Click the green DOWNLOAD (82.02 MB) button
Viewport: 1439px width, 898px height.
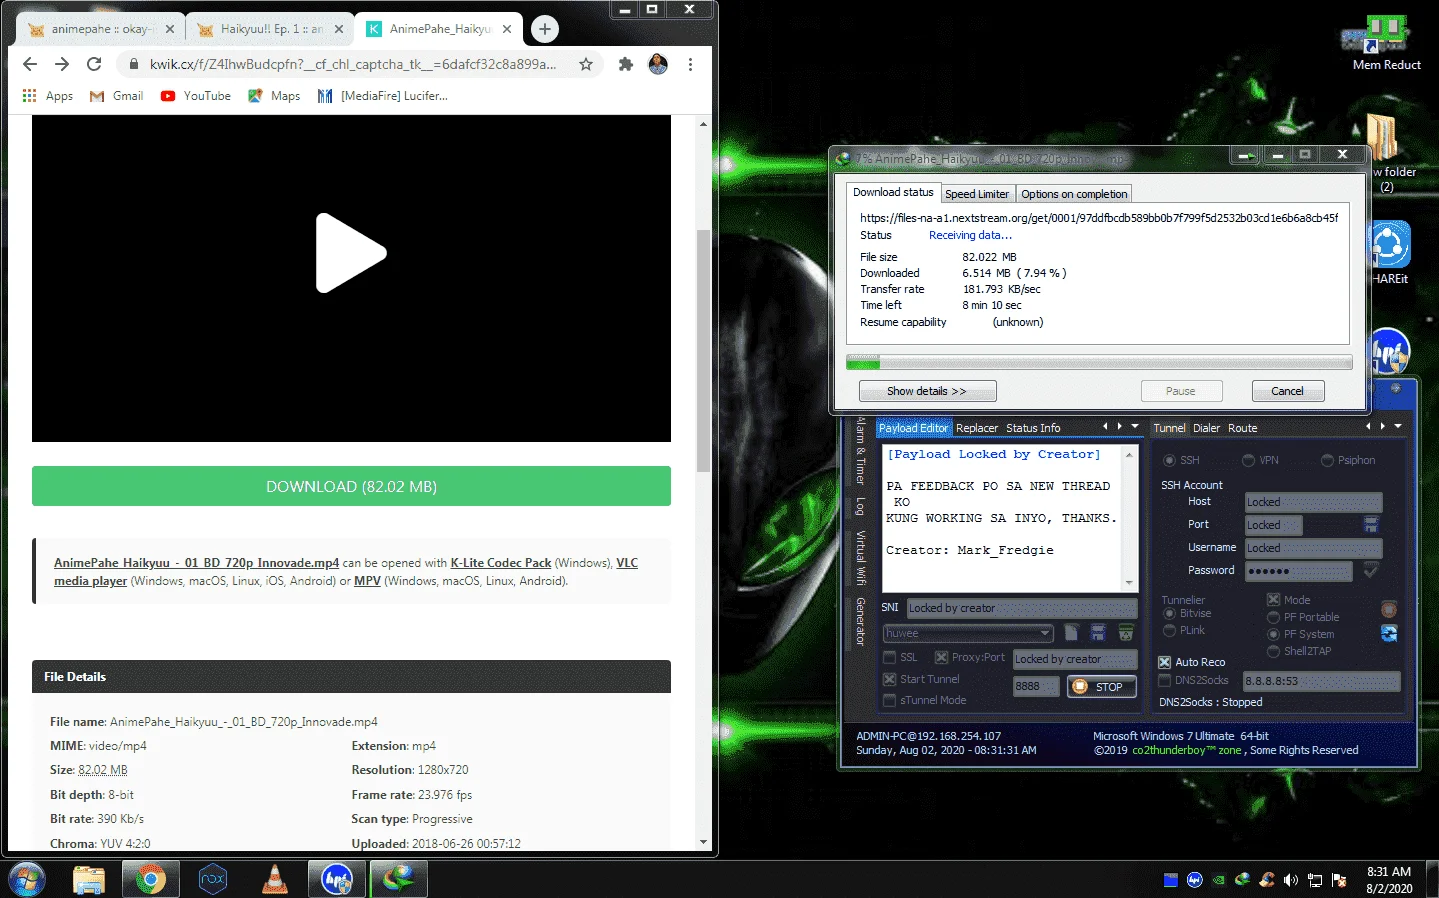pyautogui.click(x=351, y=486)
